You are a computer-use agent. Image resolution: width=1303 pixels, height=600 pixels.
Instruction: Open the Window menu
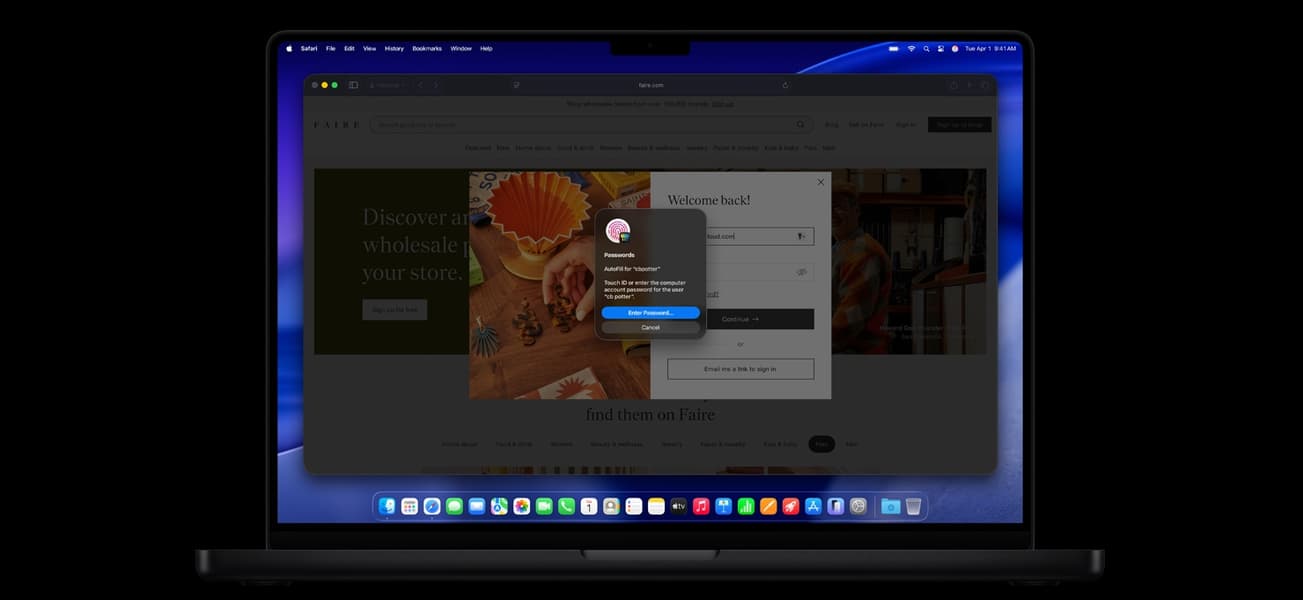click(x=461, y=48)
